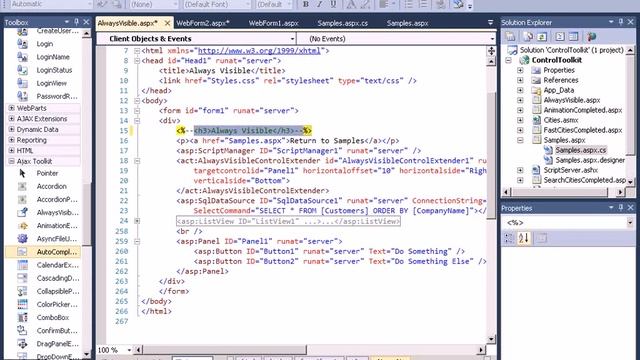Image resolution: width=640 pixels, height=360 pixels.
Task: Click ASP.NET Configuration icon in Solution Explorer
Action: tap(591, 36)
